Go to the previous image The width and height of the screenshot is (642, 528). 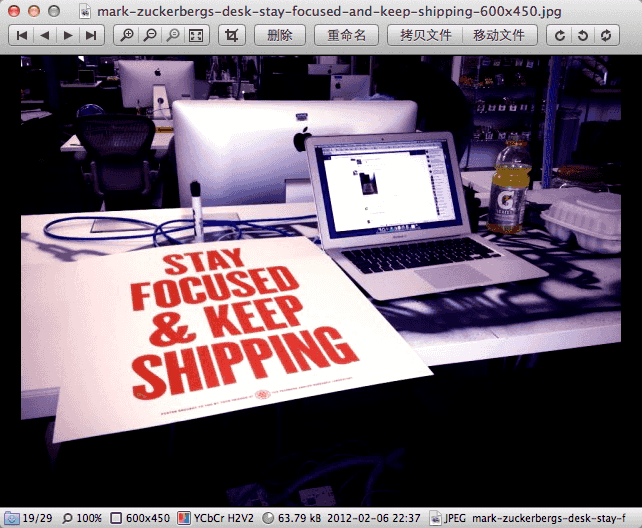[x=45, y=35]
